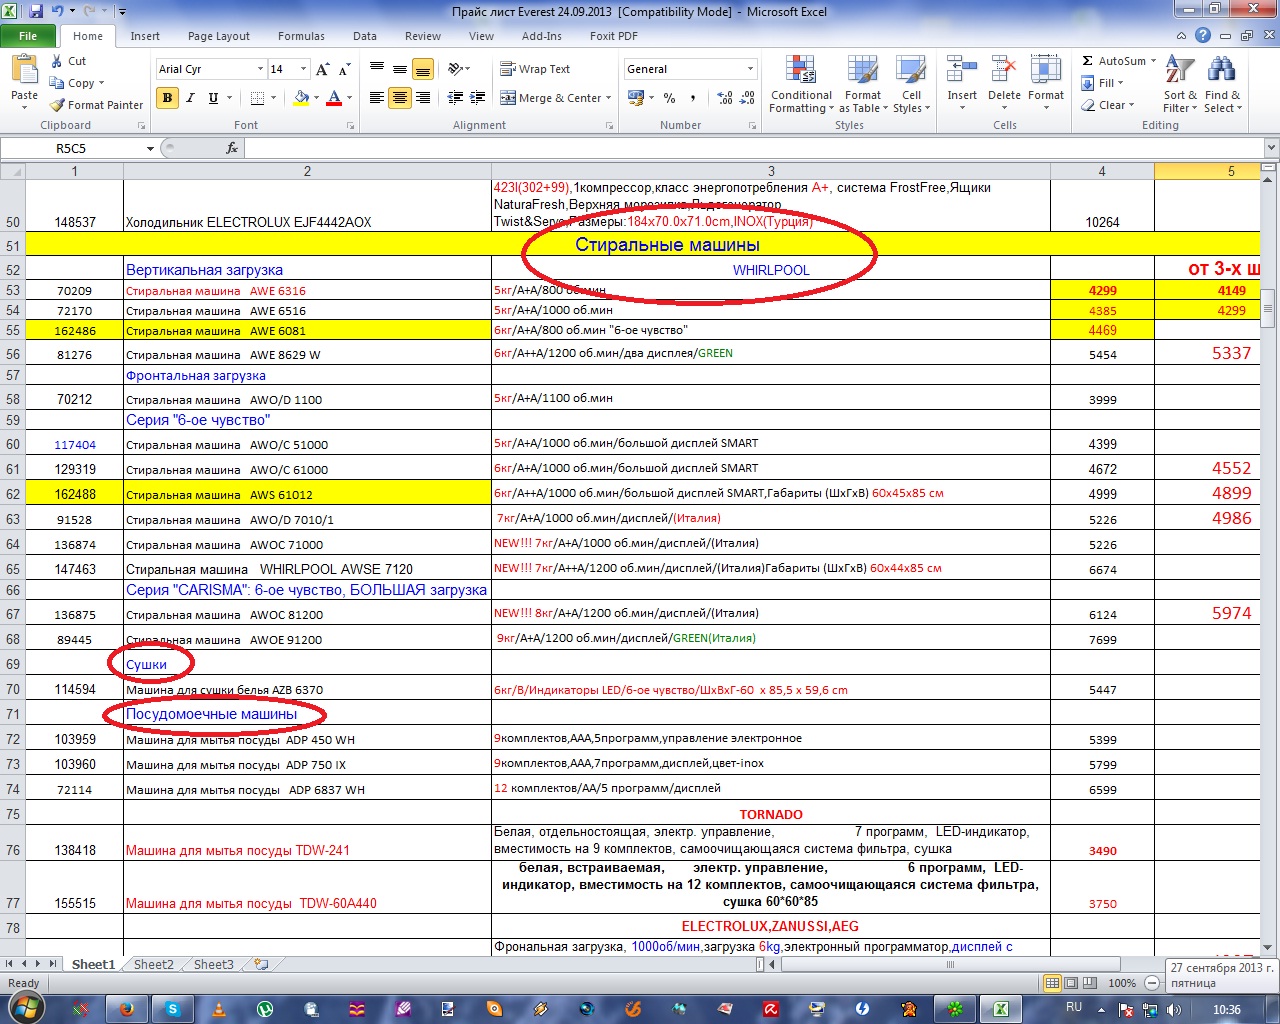Viewport: 1280px width, 1024px height.
Task: Open the Windows Start button
Action: pyautogui.click(x=24, y=1008)
